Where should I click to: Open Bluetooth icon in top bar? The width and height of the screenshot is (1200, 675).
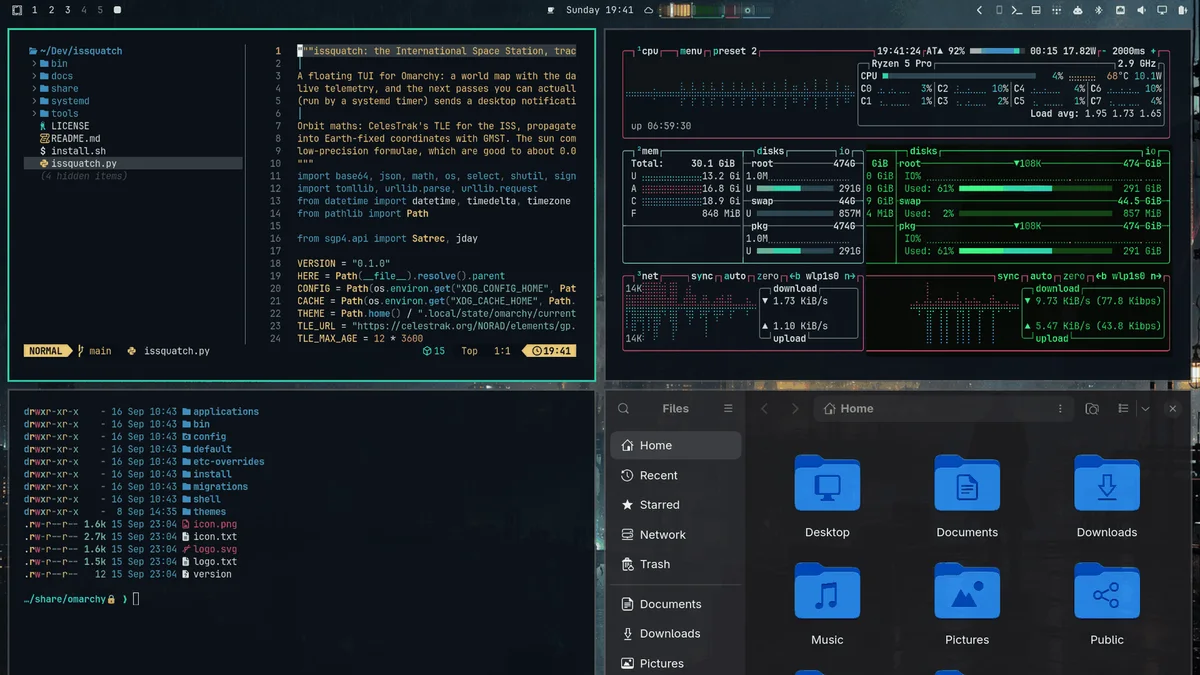click(x=1098, y=10)
